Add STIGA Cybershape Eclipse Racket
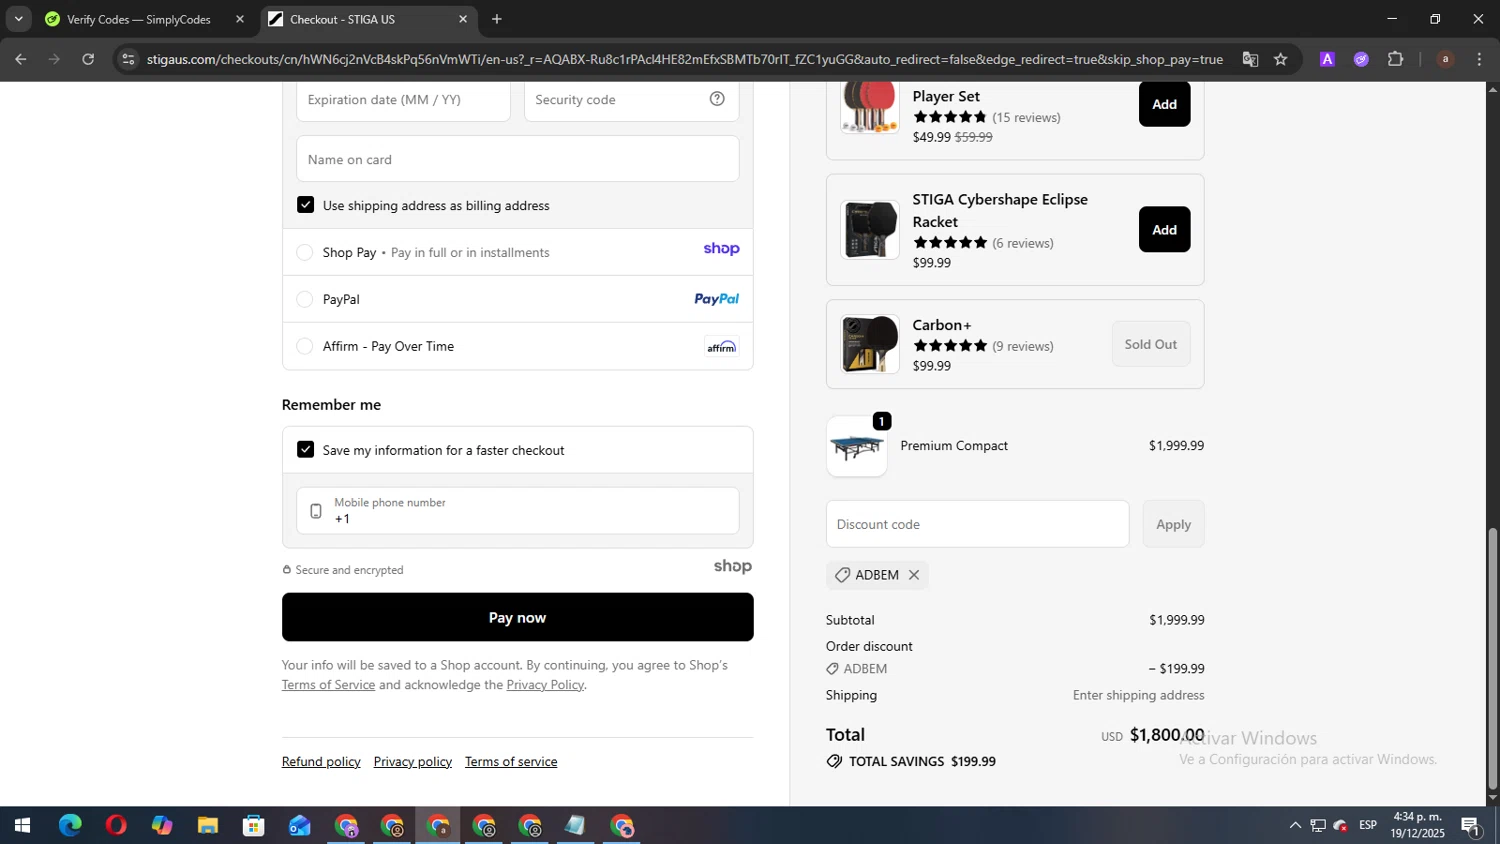 [x=1165, y=230]
